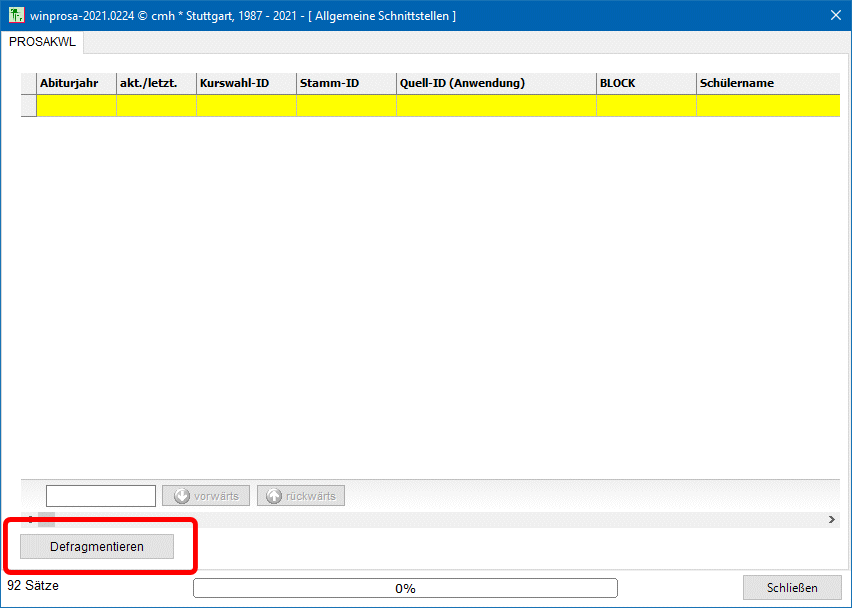This screenshot has height=608, width=852.
Task: Switch to the PROSAKWL tab
Action: pos(42,42)
